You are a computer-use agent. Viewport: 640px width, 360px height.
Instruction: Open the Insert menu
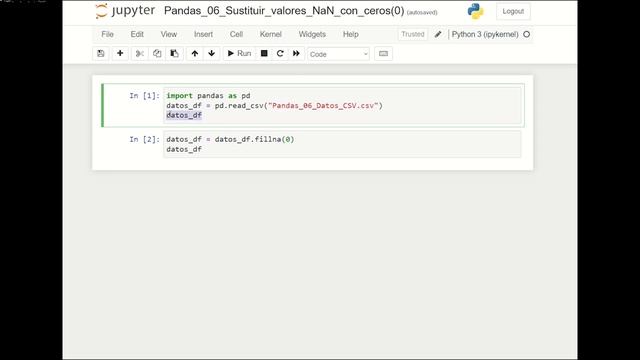(203, 34)
